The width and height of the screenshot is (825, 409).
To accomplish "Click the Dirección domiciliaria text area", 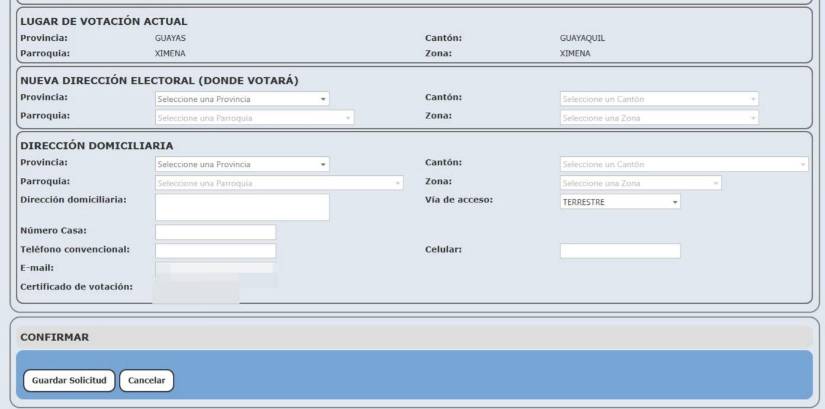I will (242, 207).
